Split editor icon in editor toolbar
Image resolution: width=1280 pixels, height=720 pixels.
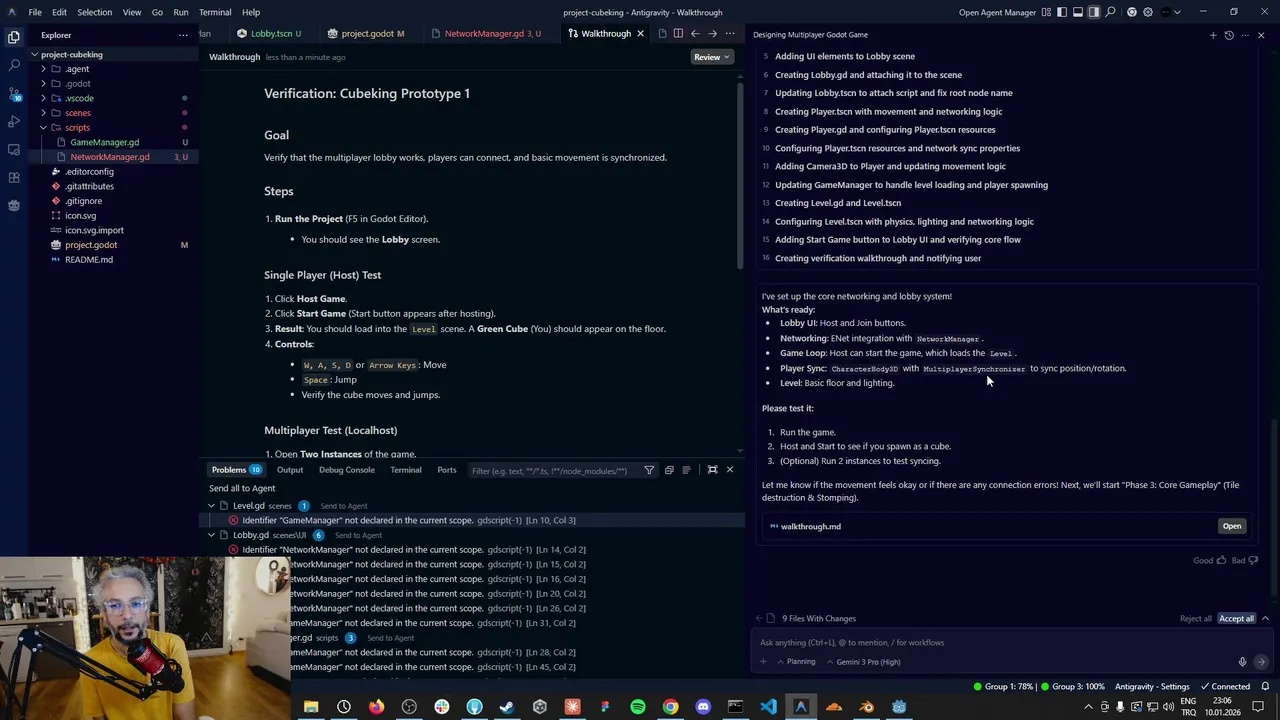[678, 34]
